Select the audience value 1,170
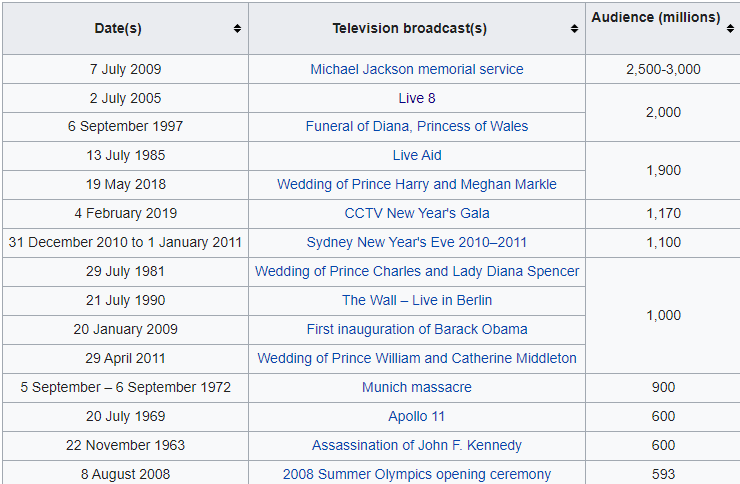The width and height of the screenshot is (740, 484). click(x=663, y=213)
